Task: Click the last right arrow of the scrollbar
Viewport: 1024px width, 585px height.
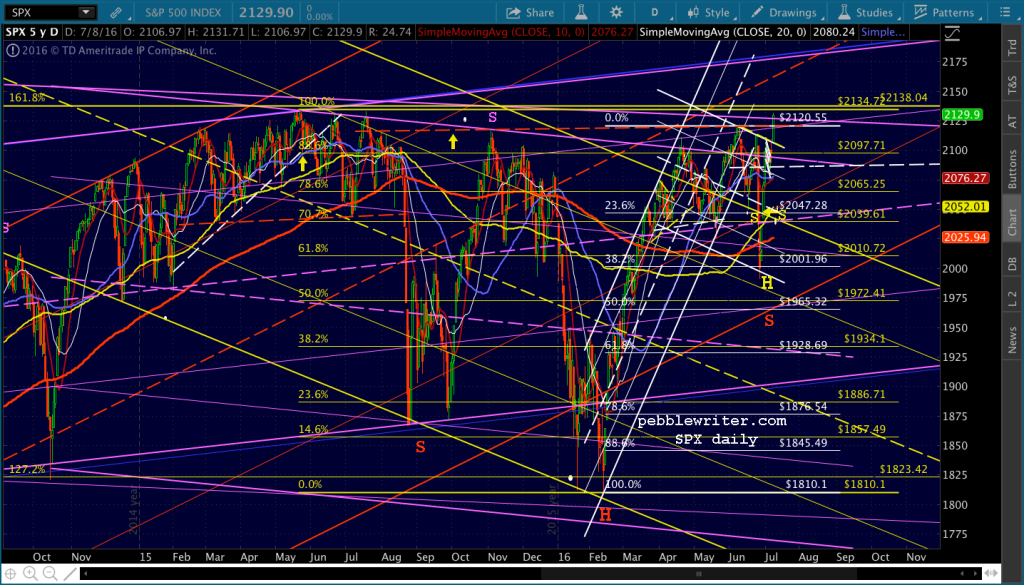Action: tap(975, 573)
